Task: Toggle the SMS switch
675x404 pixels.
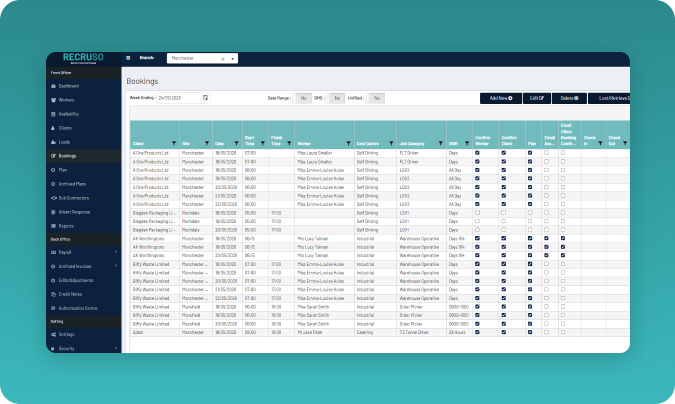Action: coord(337,98)
